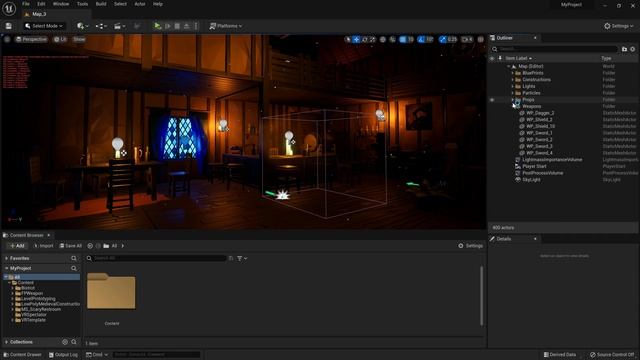Select Player Start in the Outliner
The width and height of the screenshot is (640, 360).
[534, 167]
